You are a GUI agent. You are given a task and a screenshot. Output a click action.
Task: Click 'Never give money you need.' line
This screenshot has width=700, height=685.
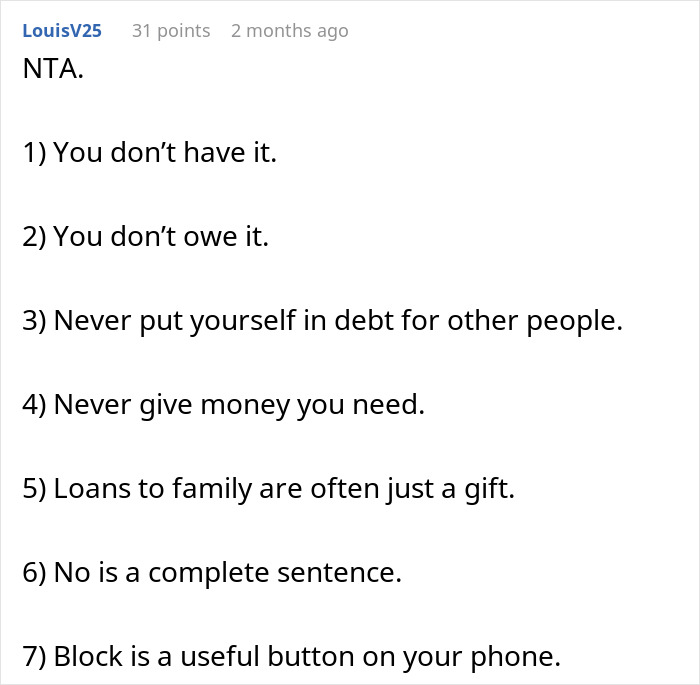(223, 405)
